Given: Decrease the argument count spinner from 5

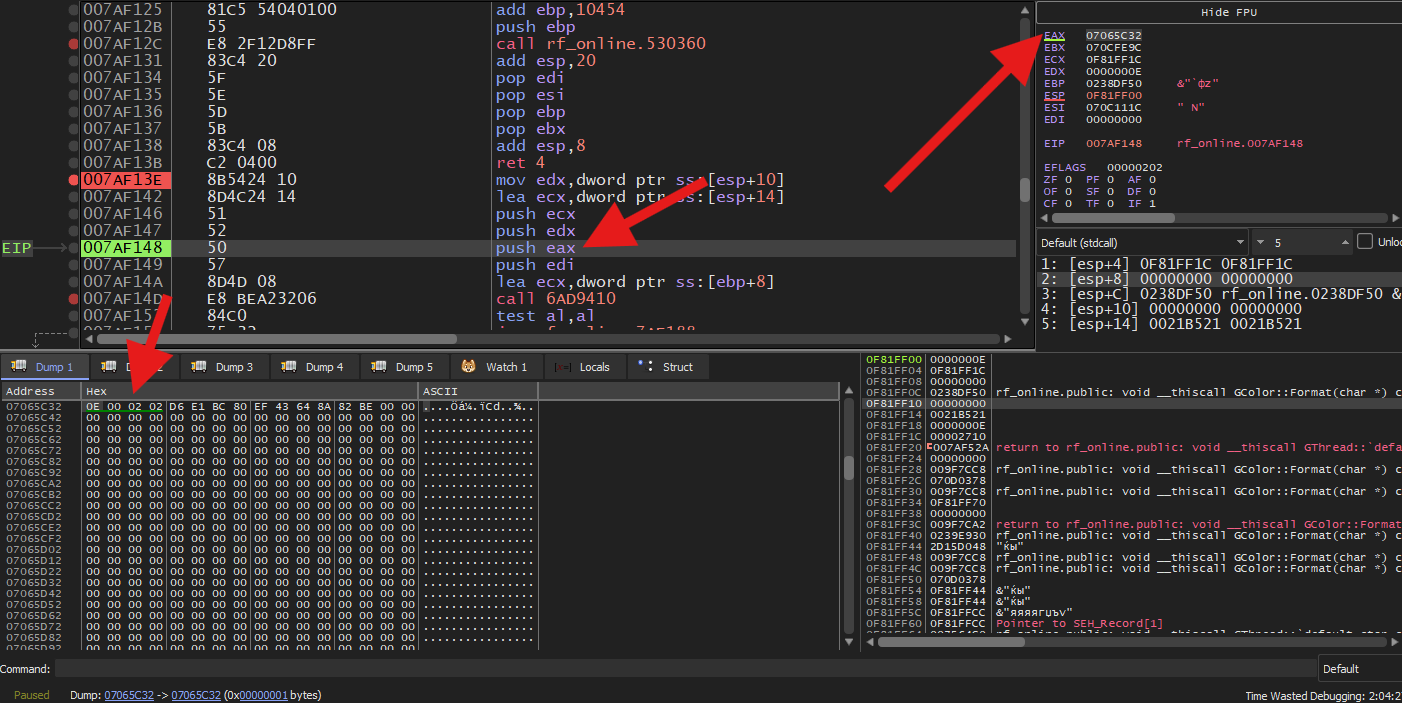Looking at the screenshot, I should click(1260, 242).
